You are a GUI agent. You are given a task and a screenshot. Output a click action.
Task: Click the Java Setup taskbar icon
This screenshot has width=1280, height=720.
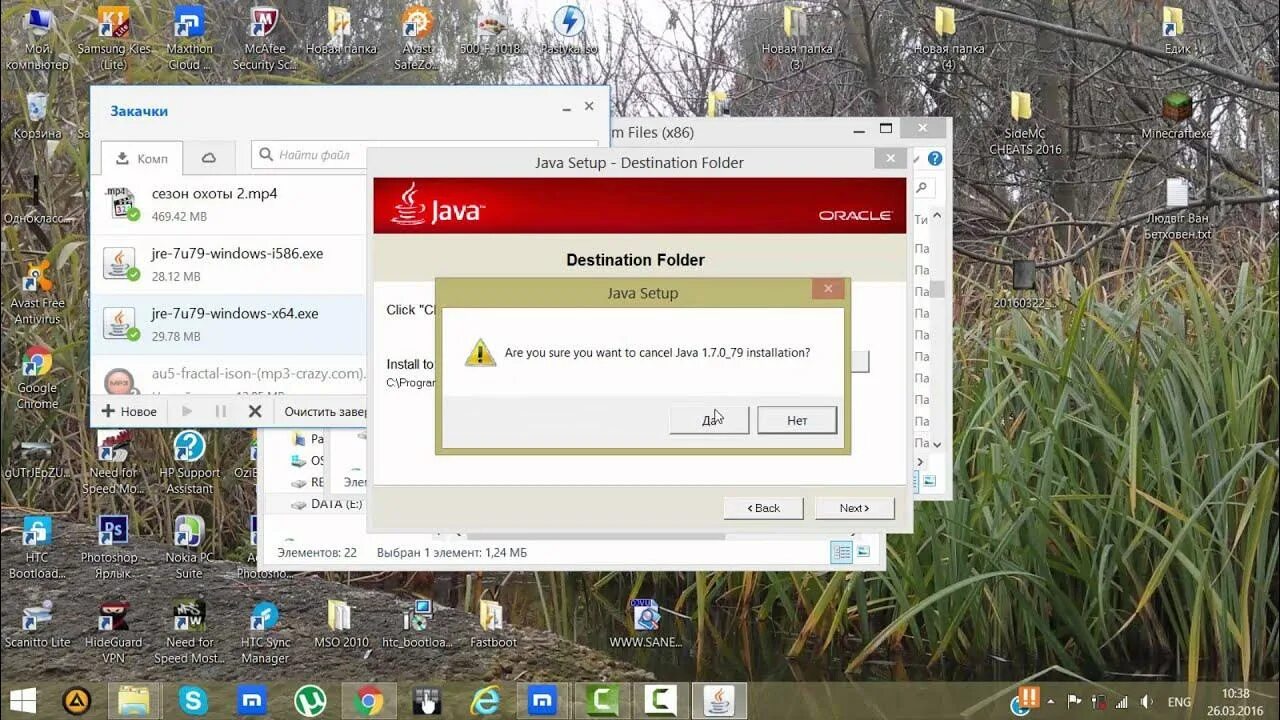[x=719, y=701]
